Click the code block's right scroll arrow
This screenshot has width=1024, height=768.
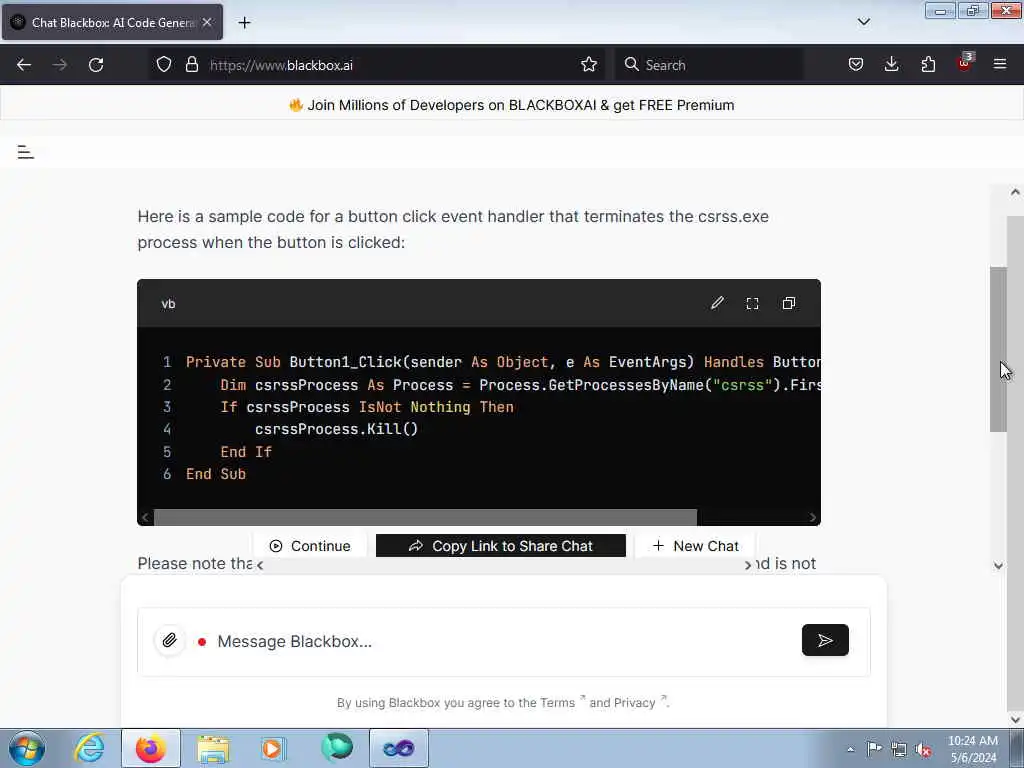(x=812, y=517)
